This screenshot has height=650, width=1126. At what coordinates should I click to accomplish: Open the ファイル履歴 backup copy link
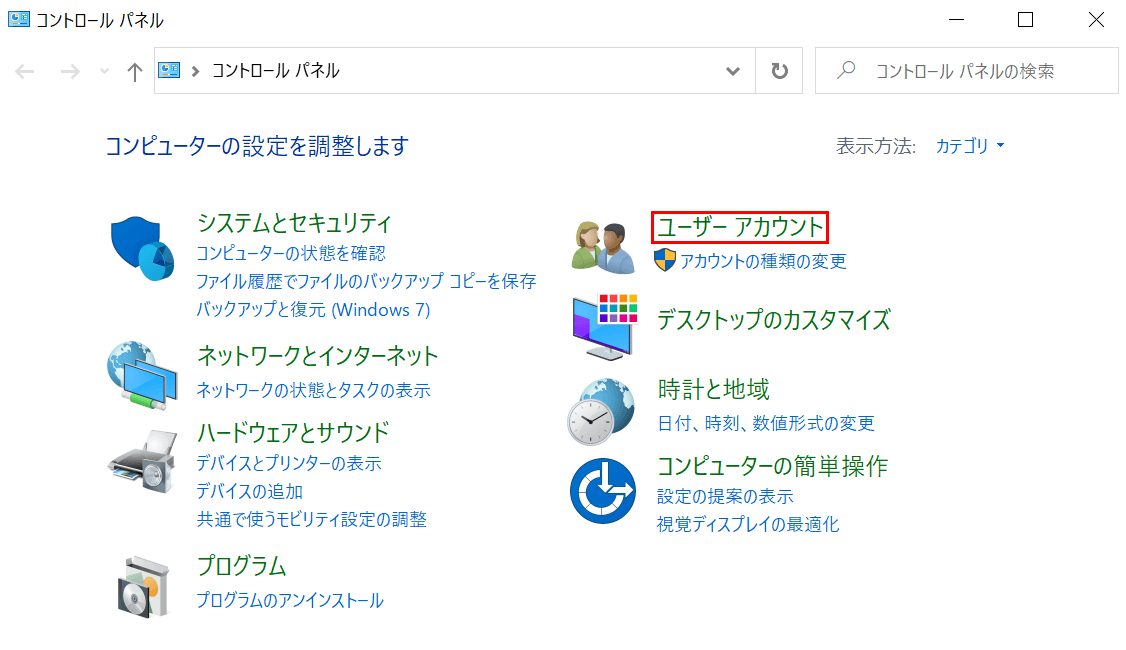tap(366, 281)
